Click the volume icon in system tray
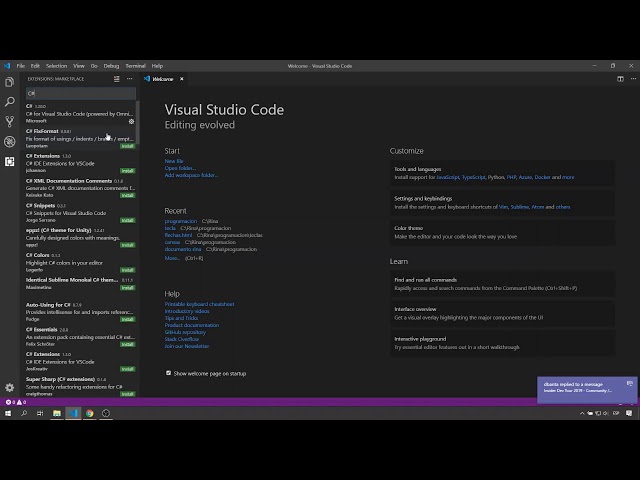640x480 pixels. 605,413
